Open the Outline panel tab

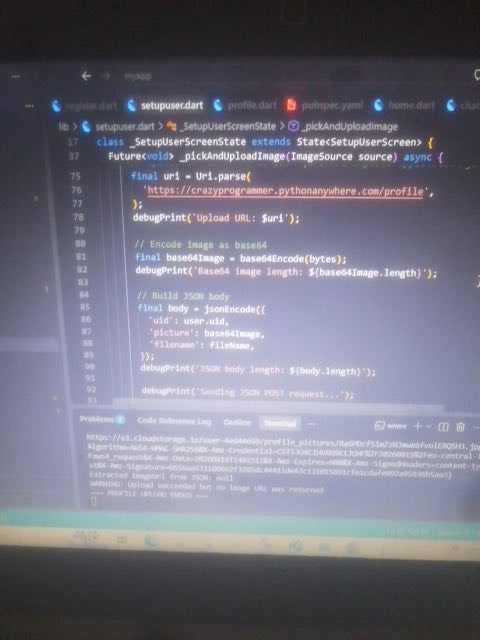point(237,422)
